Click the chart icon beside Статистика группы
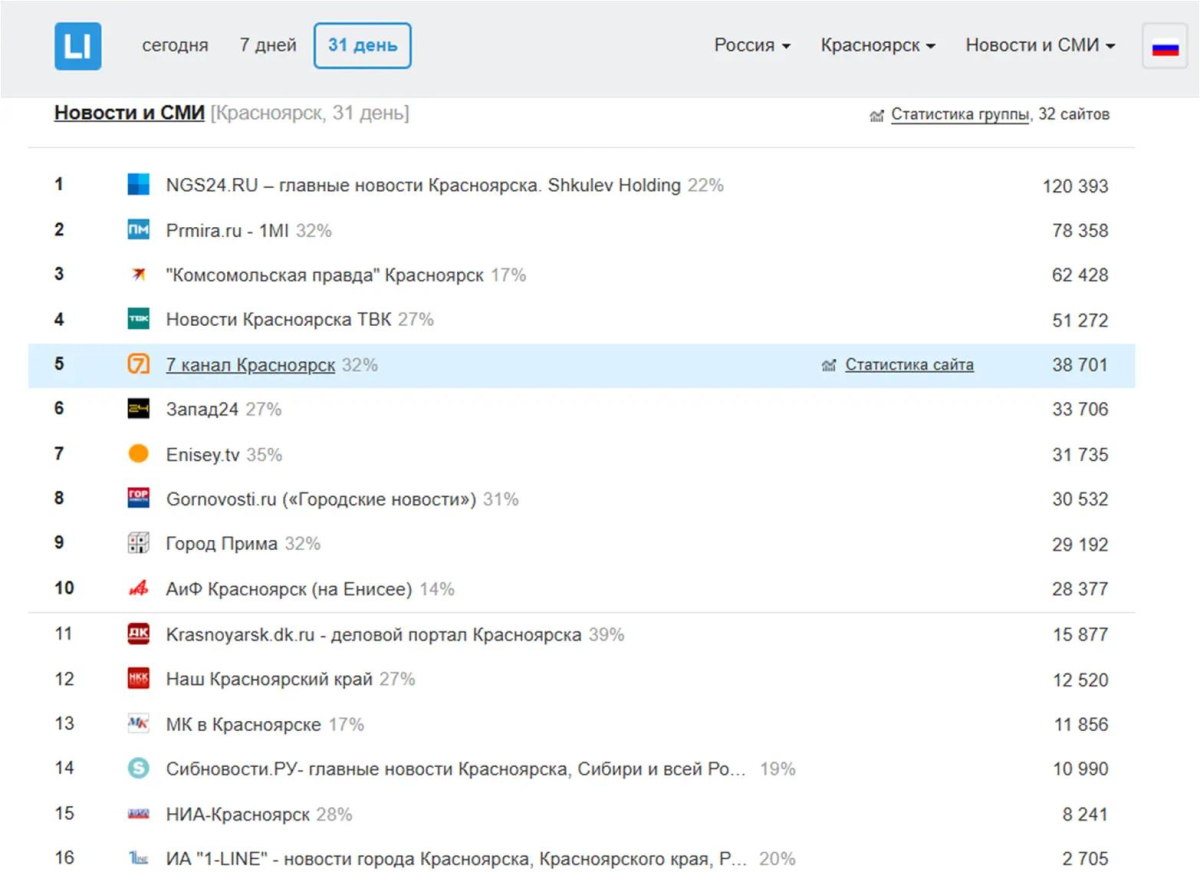Screen dimensions: 1200x879 click(x=877, y=116)
